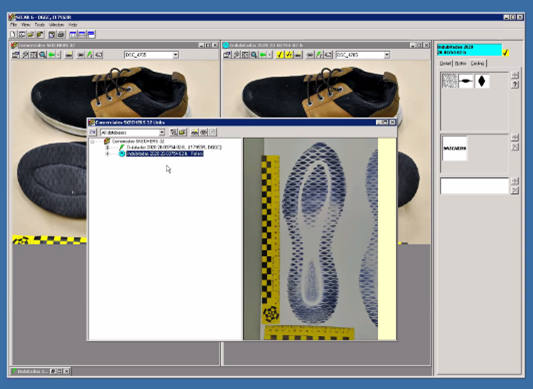Select the black diamond pattern swatch

482,81
